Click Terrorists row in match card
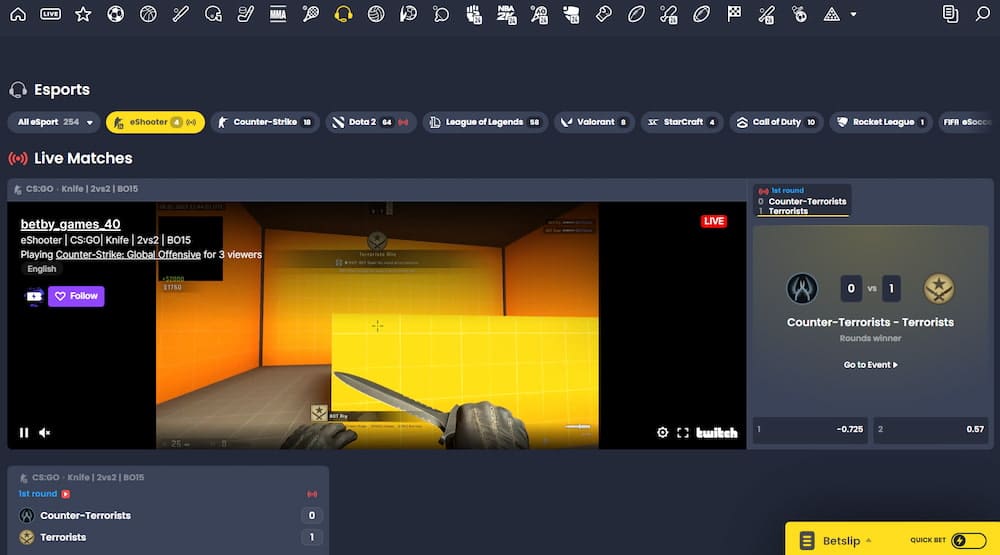 click(x=169, y=537)
